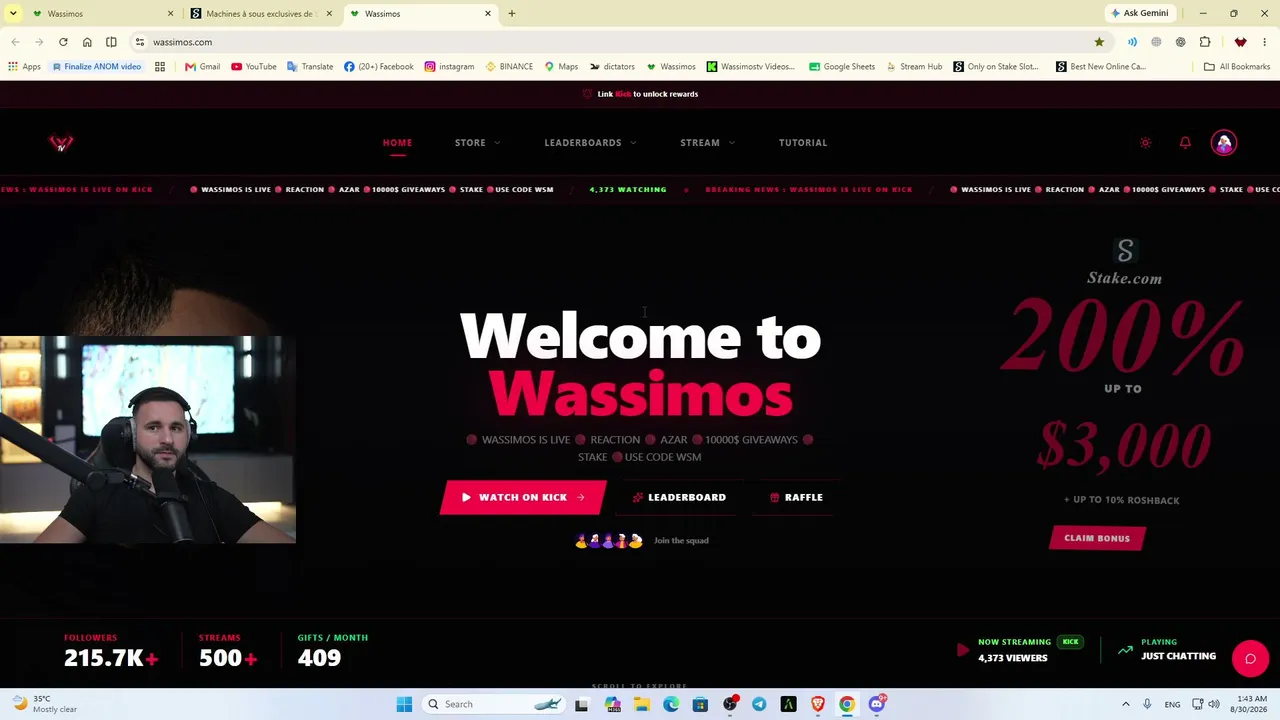The image size is (1280, 720).
Task: Click the CLAIM BONUS button
Action: (1097, 538)
